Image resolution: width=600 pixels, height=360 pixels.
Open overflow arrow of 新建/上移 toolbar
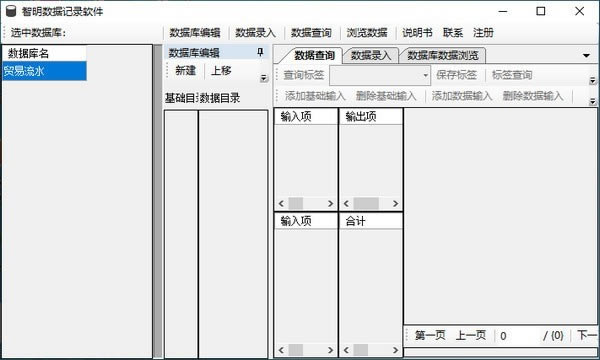tap(264, 78)
